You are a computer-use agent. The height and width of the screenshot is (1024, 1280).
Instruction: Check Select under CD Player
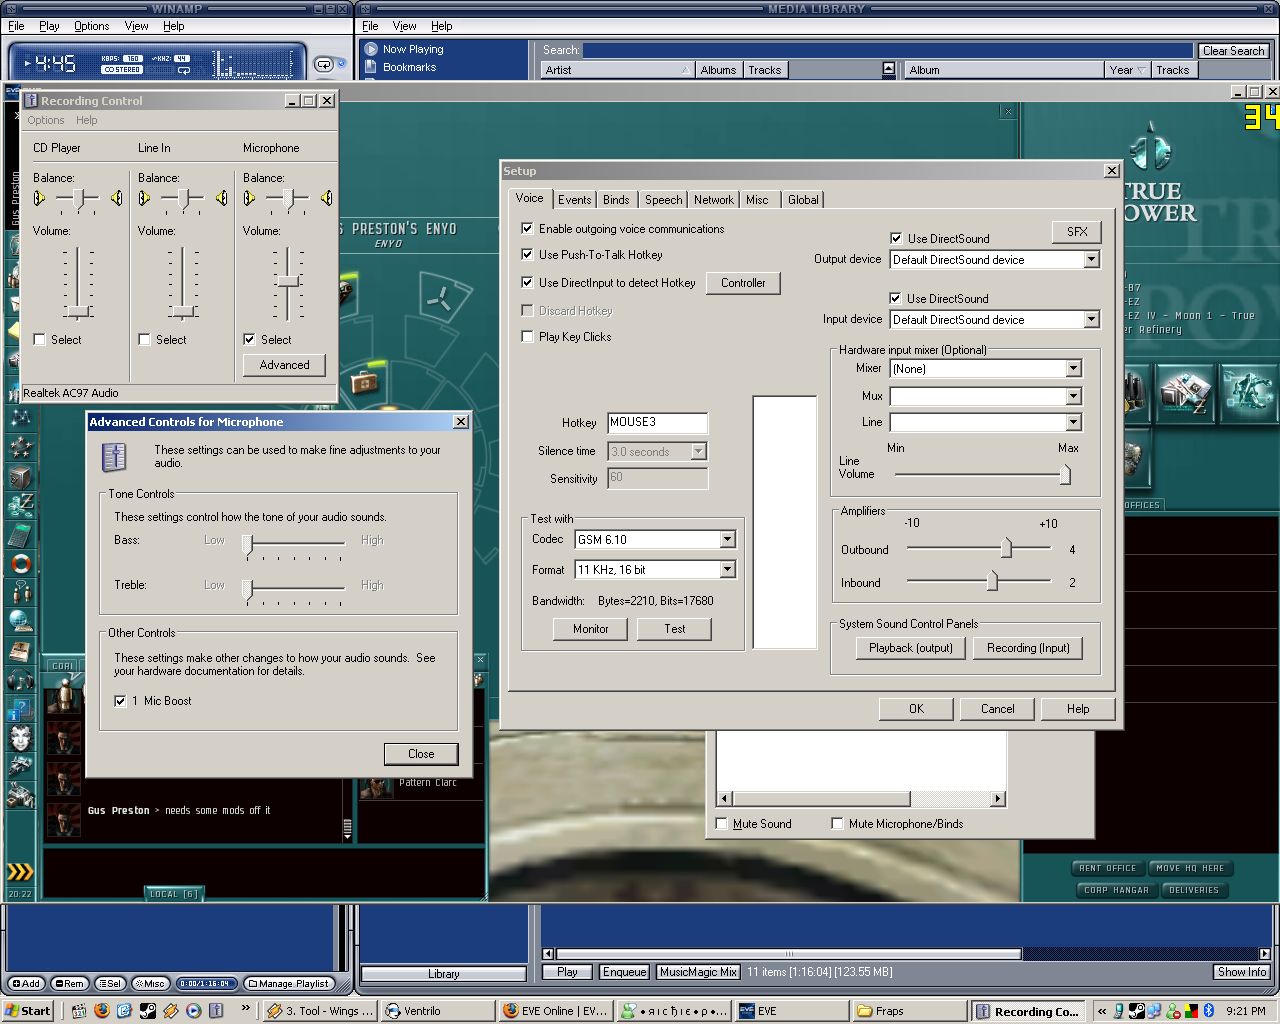[39, 340]
